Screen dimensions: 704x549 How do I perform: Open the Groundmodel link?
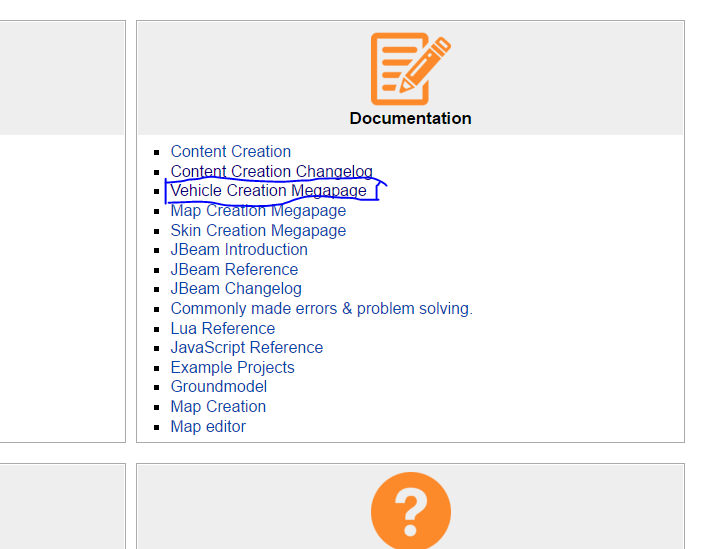tap(219, 386)
